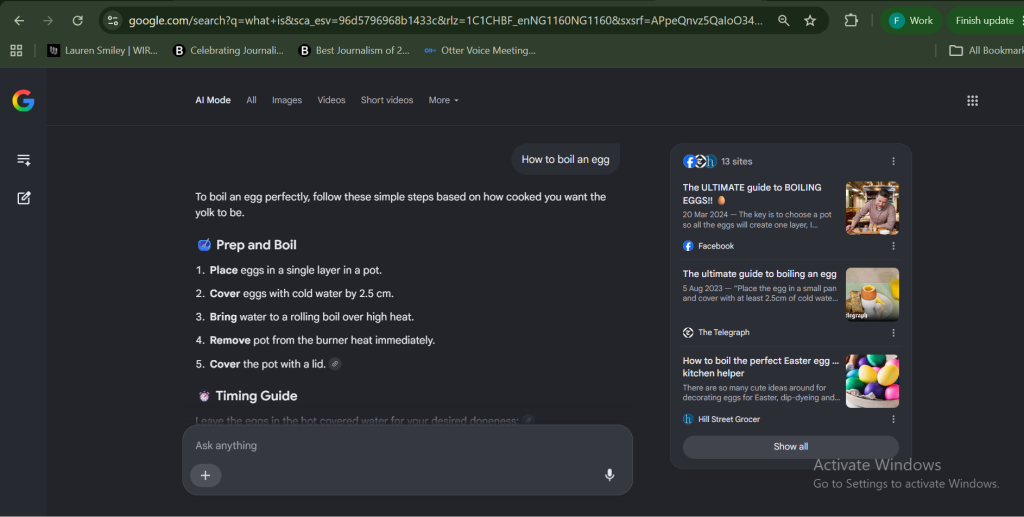This screenshot has width=1024, height=517.
Task: Click the plus attachment button
Action: tap(206, 475)
